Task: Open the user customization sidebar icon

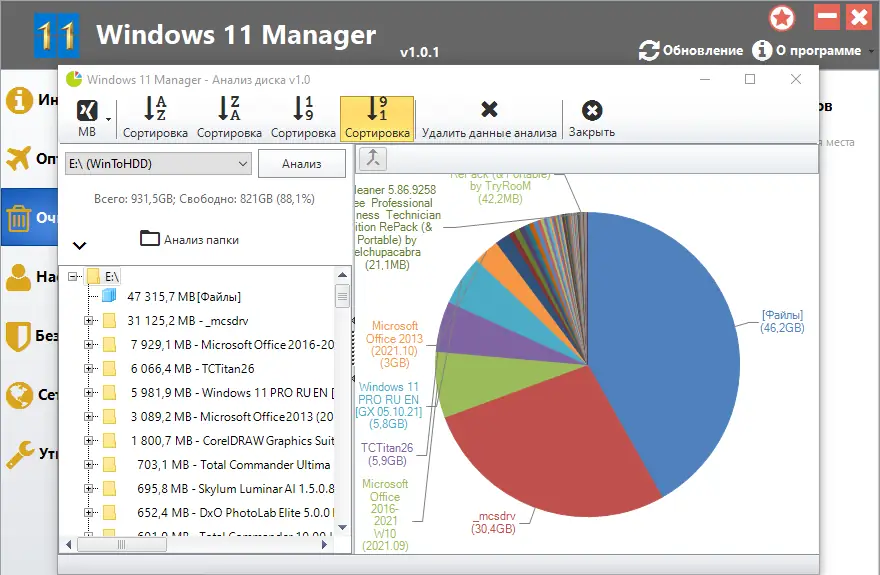Action: (19, 277)
